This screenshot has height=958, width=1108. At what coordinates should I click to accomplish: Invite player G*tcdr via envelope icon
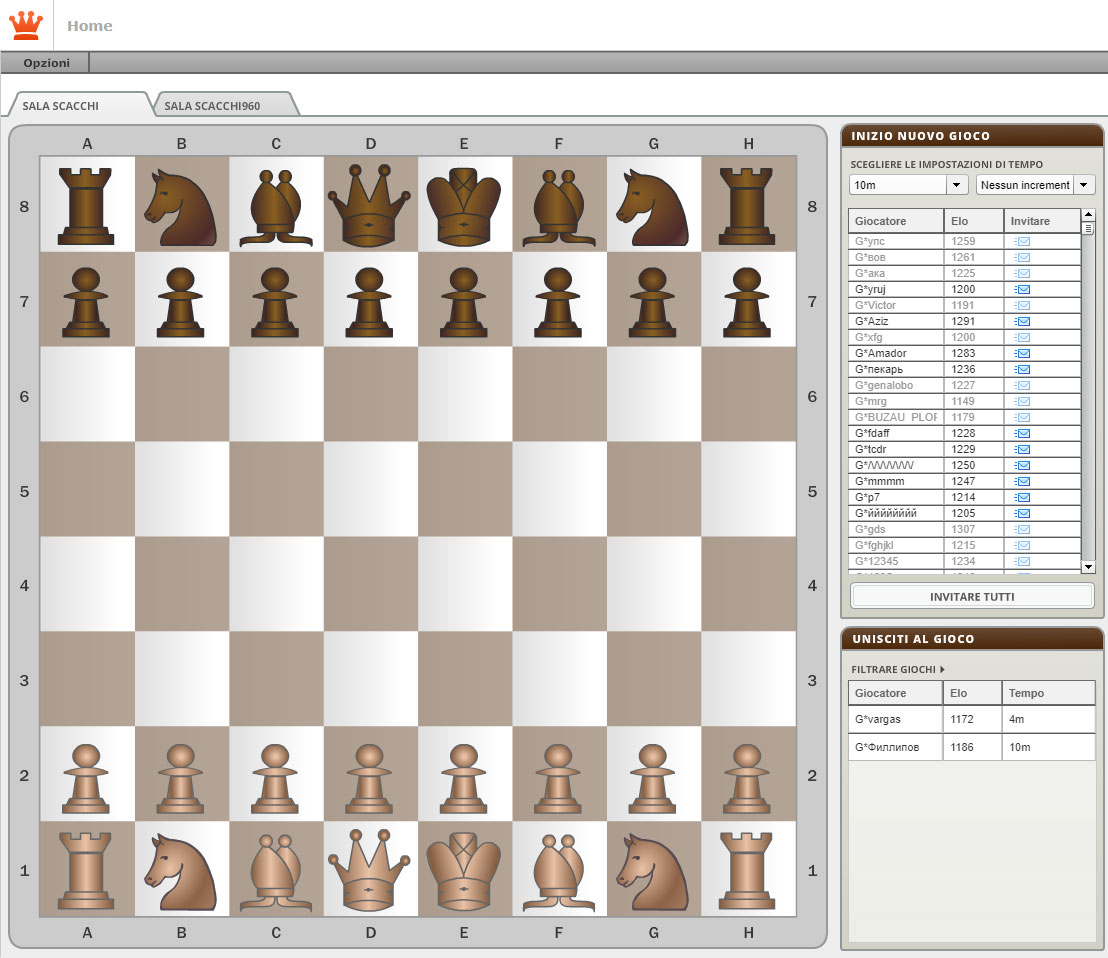1022,449
